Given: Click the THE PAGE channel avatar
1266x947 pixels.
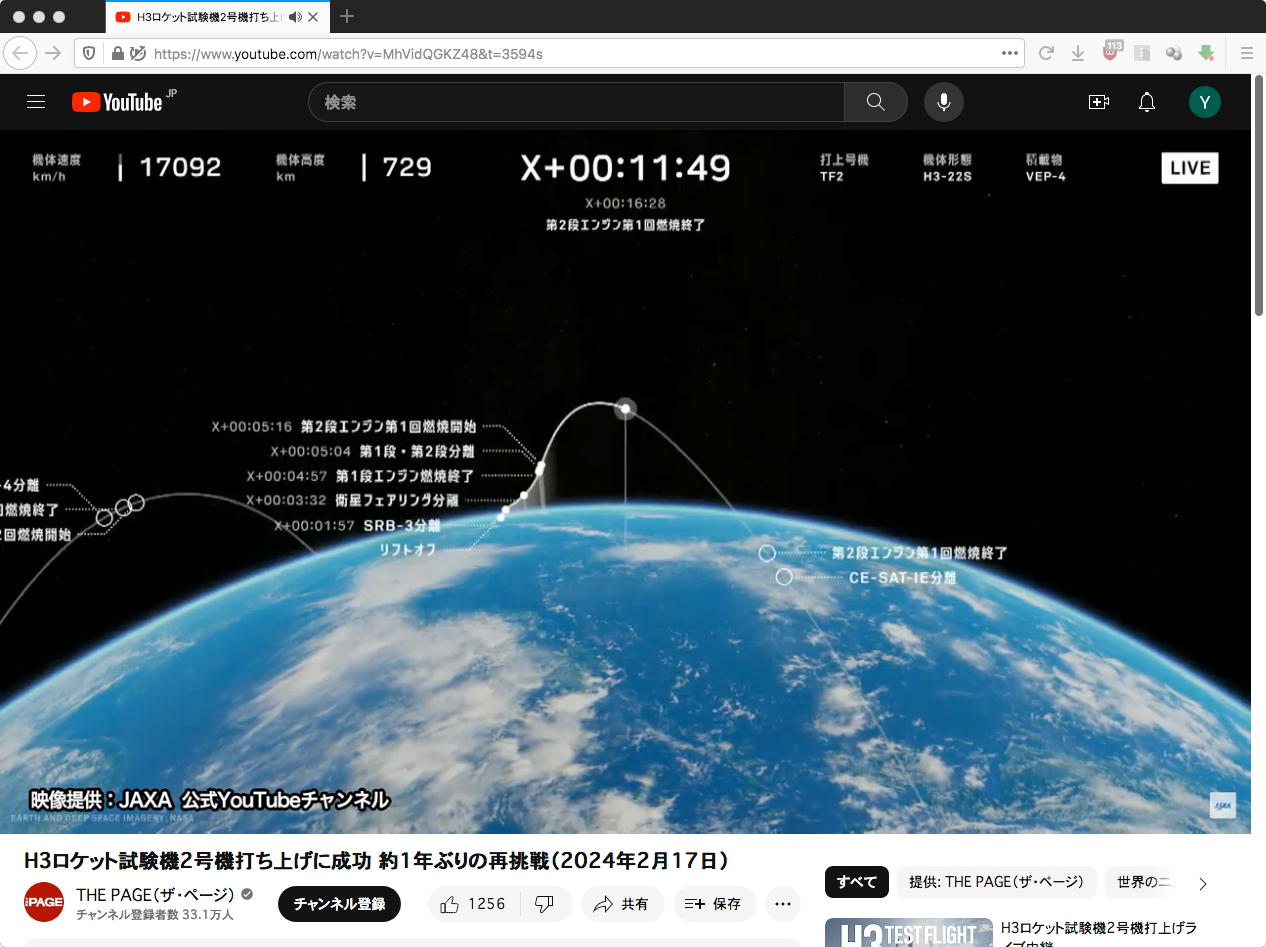Looking at the screenshot, I should coord(44,902).
